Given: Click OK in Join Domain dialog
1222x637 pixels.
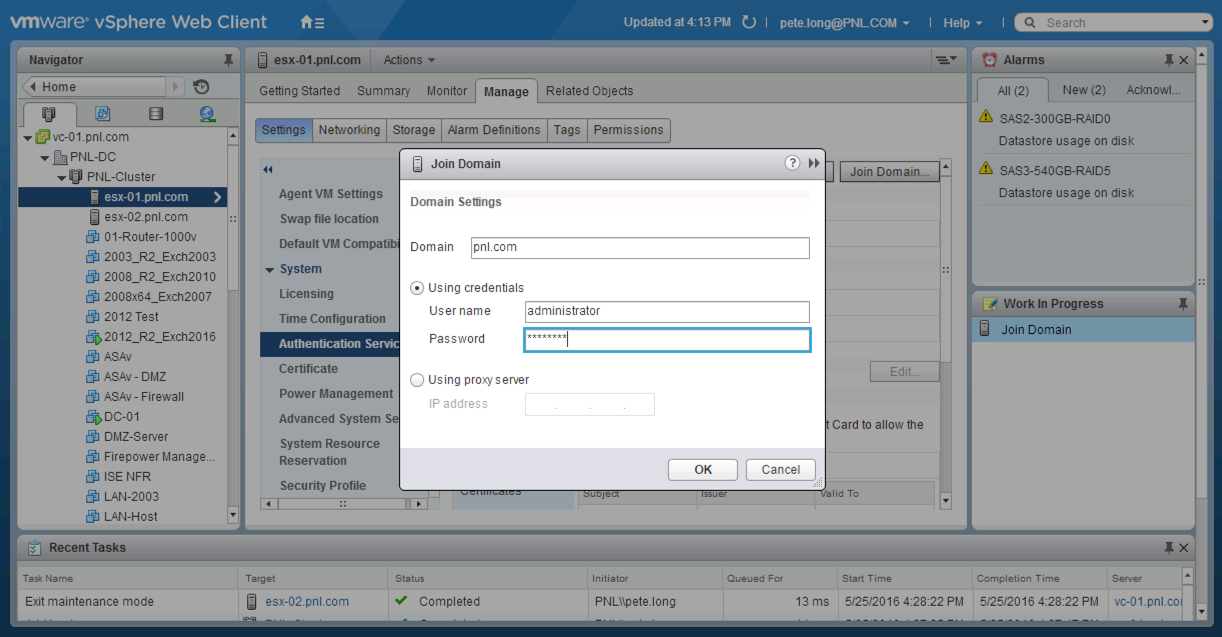Looking at the screenshot, I should 703,470.
